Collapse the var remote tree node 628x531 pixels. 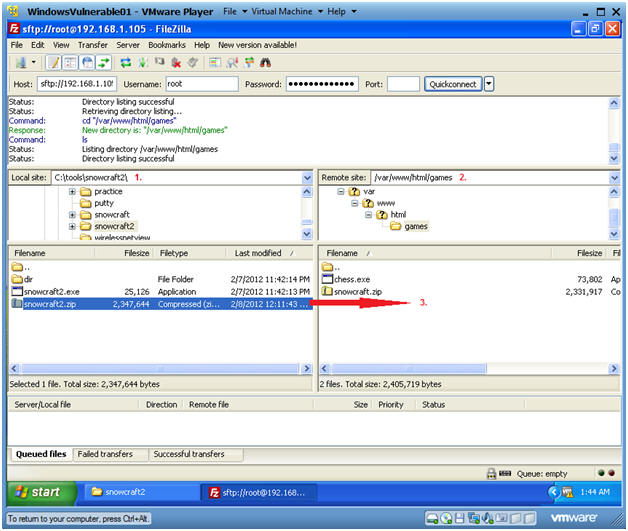pos(340,191)
